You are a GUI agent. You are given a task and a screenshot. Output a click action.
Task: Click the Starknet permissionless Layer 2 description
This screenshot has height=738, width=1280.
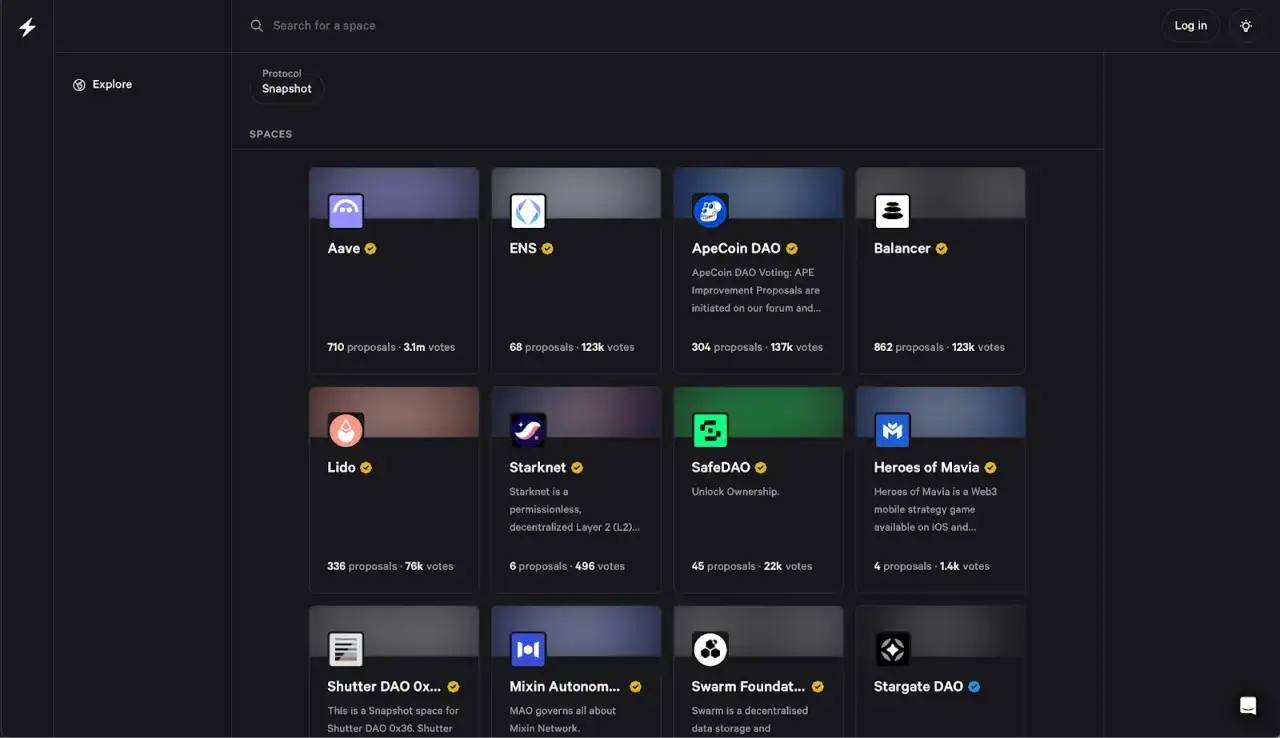[574, 510]
